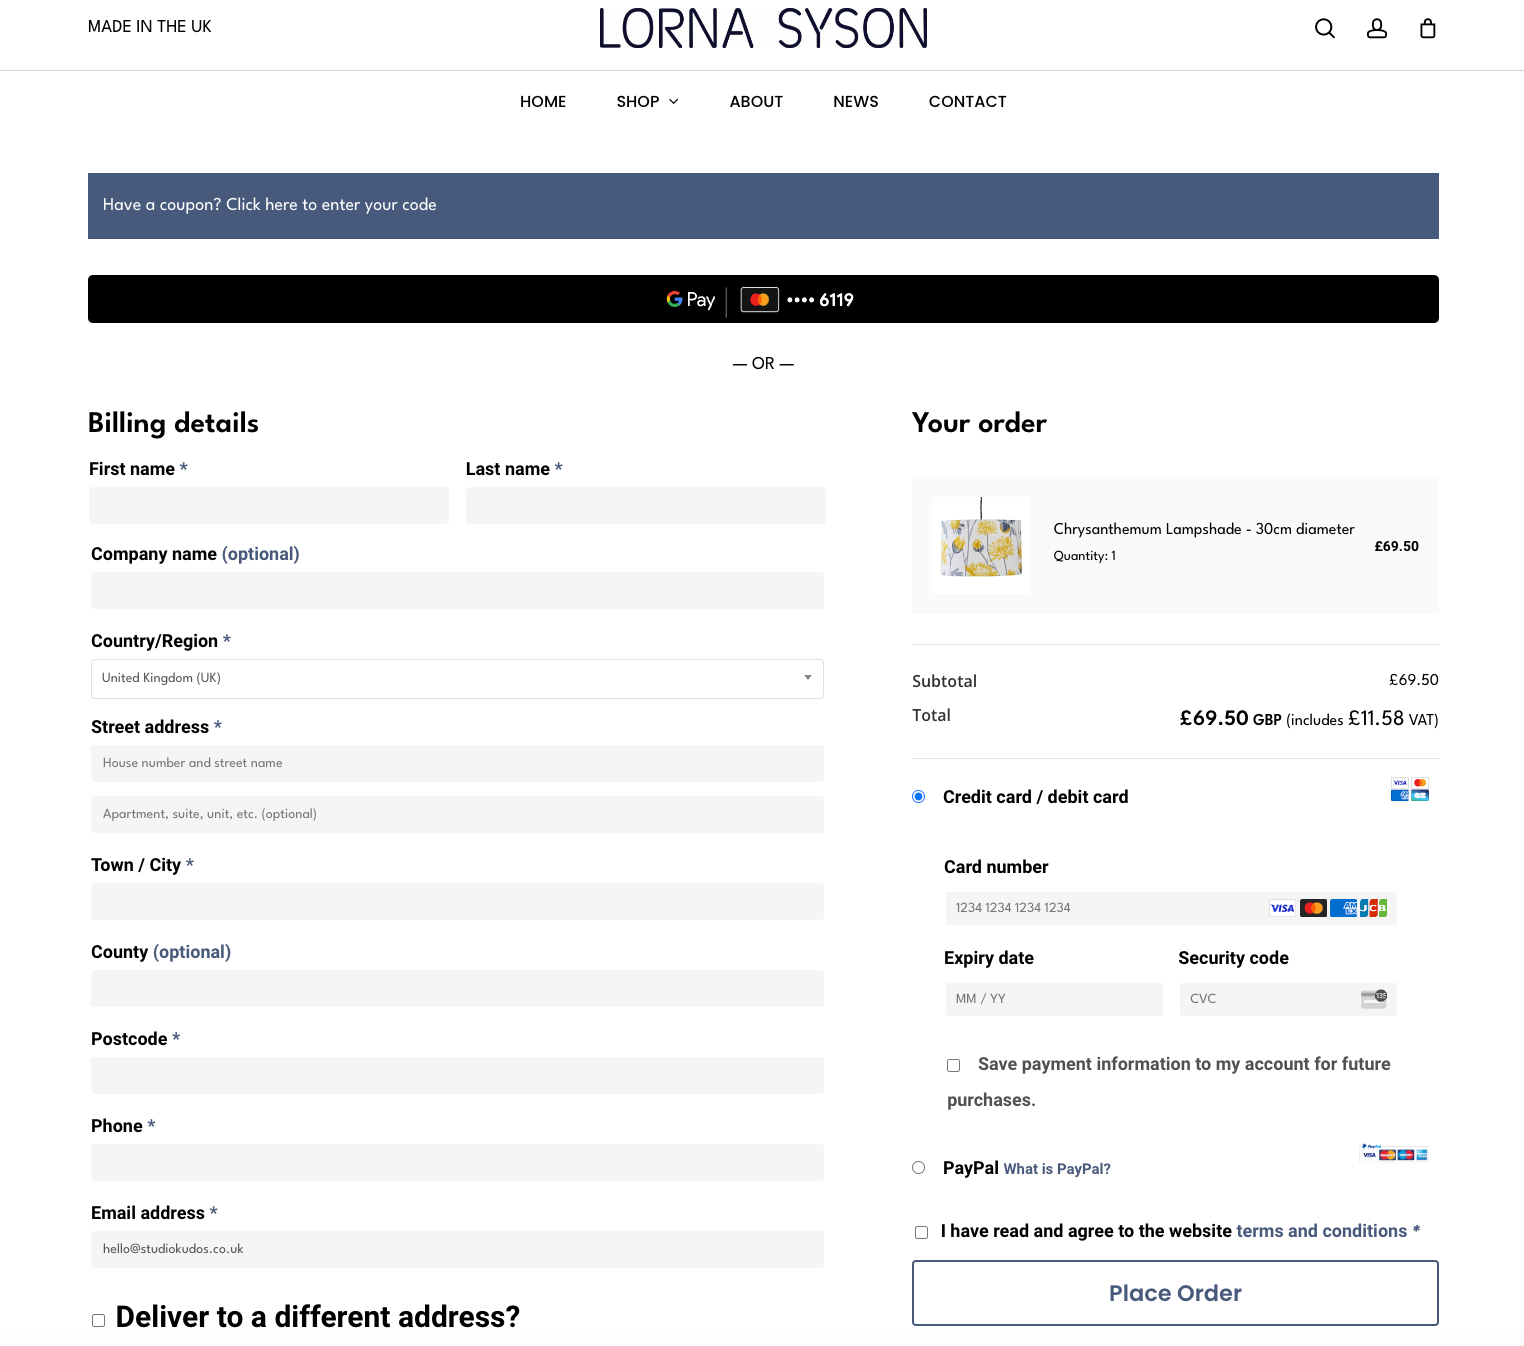Click the CVC security code help icon
This screenshot has height=1346, width=1524.
[x=1374, y=998]
